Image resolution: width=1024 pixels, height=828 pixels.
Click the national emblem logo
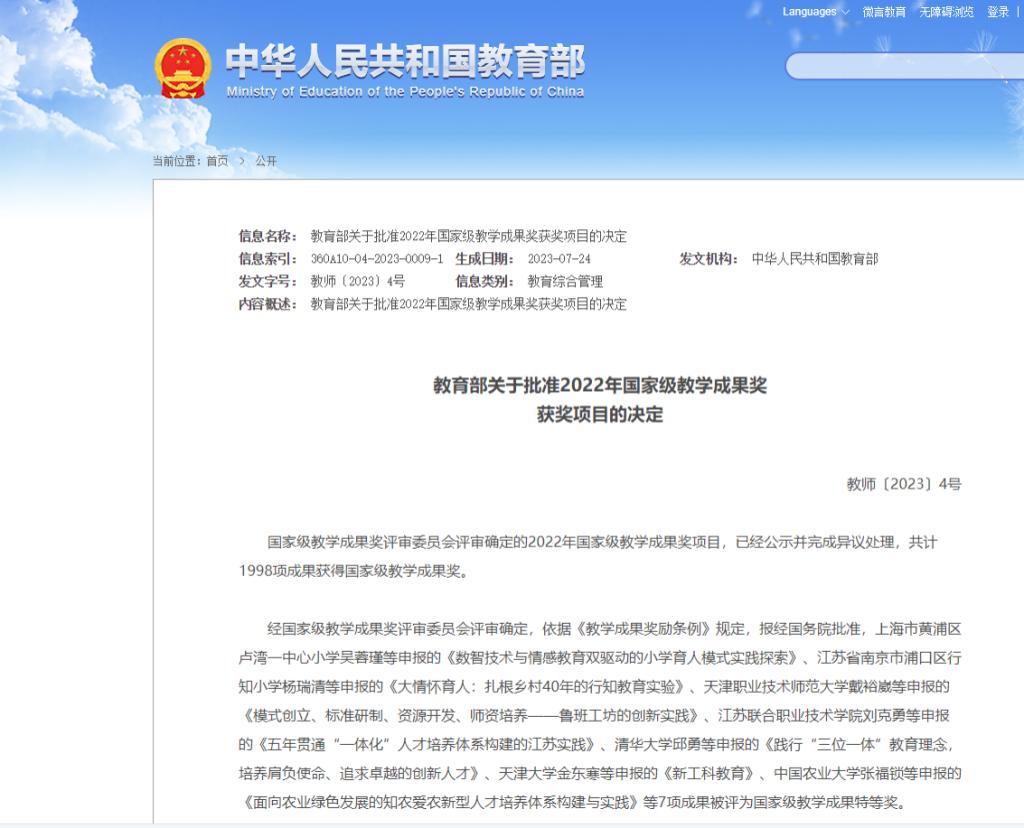click(182, 69)
